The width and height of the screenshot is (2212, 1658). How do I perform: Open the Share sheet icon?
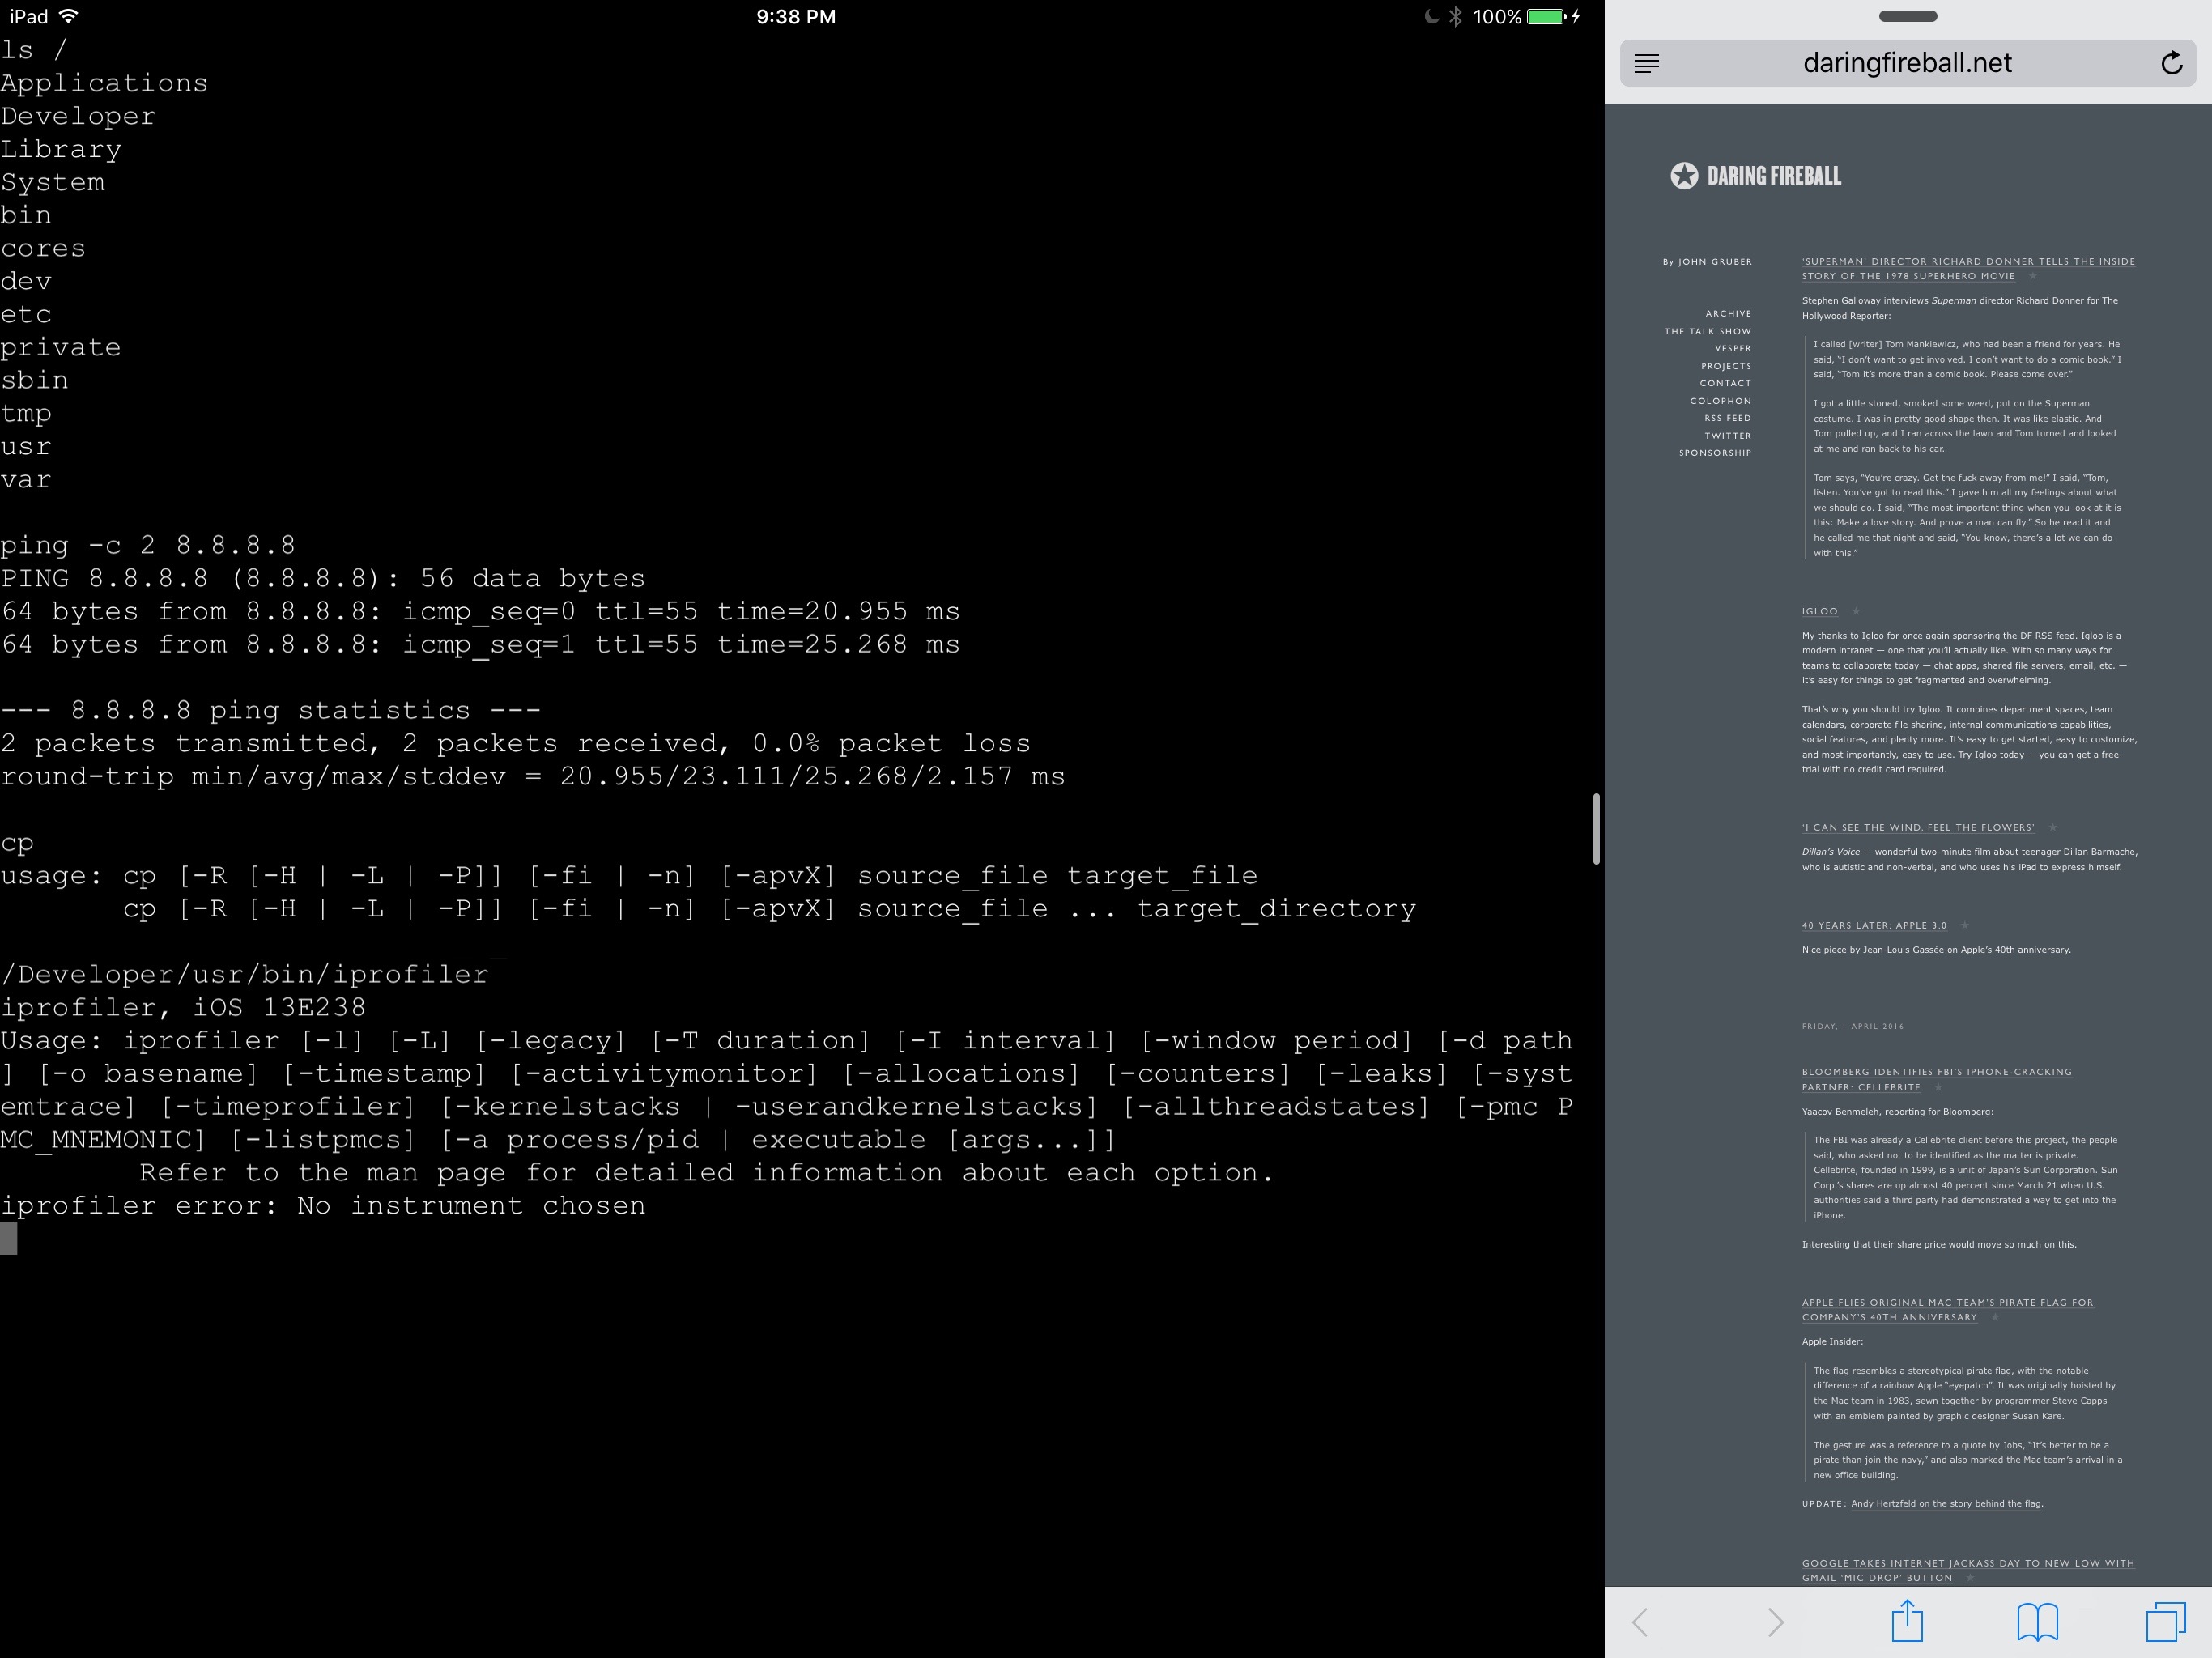[x=1907, y=1621]
